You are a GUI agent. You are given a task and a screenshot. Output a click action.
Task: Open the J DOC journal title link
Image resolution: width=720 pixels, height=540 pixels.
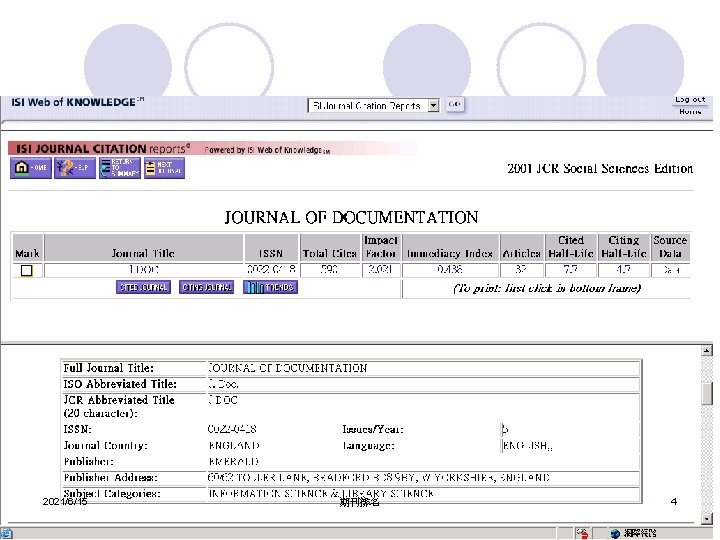tap(144, 270)
